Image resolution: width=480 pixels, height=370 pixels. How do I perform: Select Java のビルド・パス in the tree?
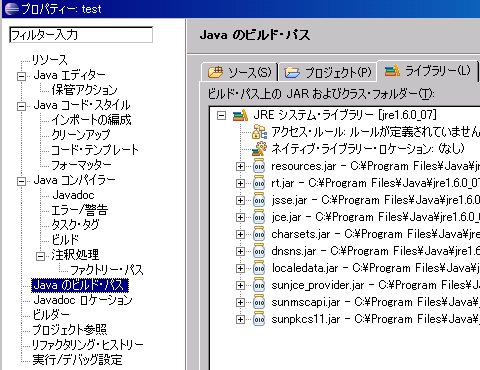coord(80,285)
